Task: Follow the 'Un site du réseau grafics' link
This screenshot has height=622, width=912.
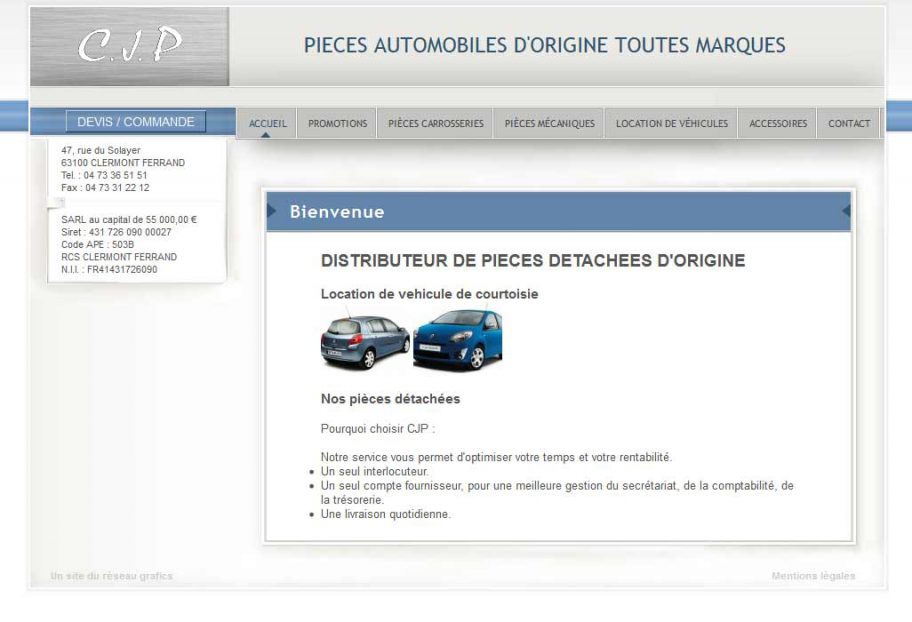Action: click(111, 576)
